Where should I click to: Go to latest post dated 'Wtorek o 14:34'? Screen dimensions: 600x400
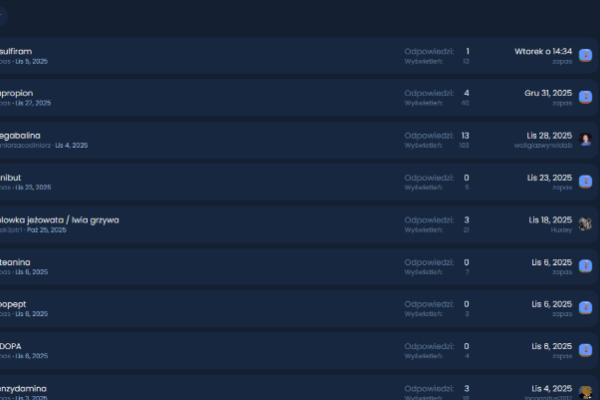click(x=542, y=50)
